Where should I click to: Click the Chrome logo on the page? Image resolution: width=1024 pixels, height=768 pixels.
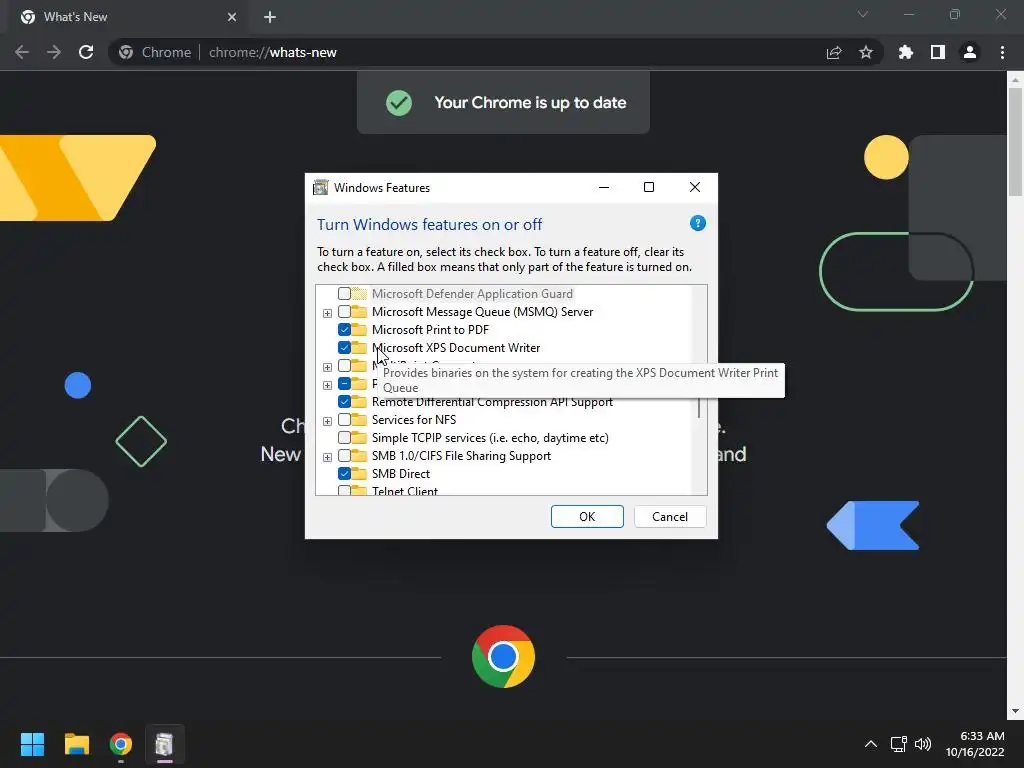coord(503,656)
